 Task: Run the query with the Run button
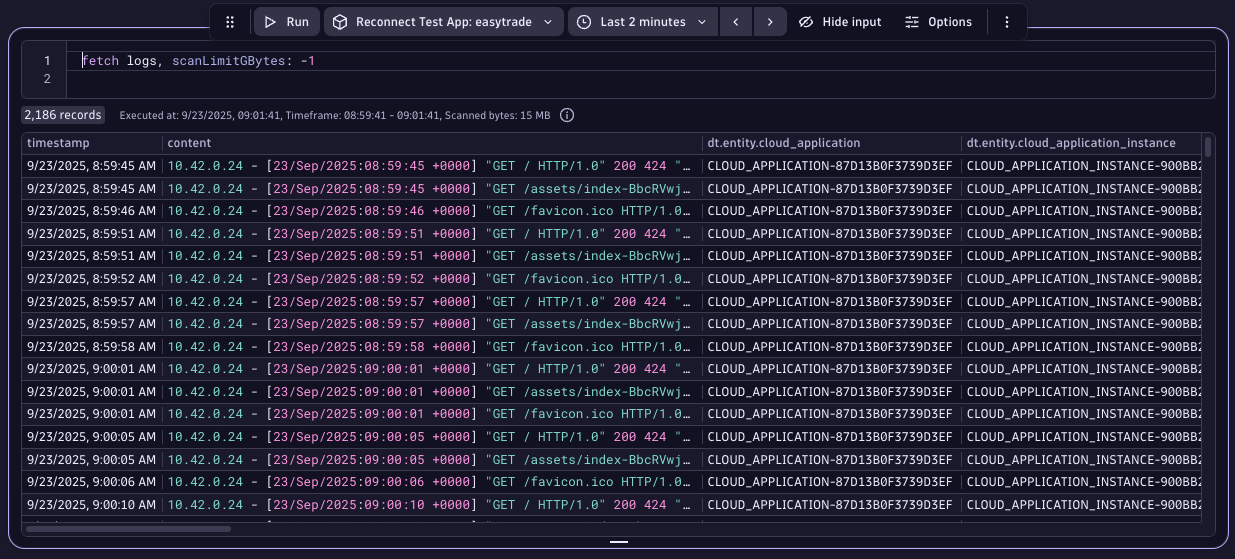(286, 22)
